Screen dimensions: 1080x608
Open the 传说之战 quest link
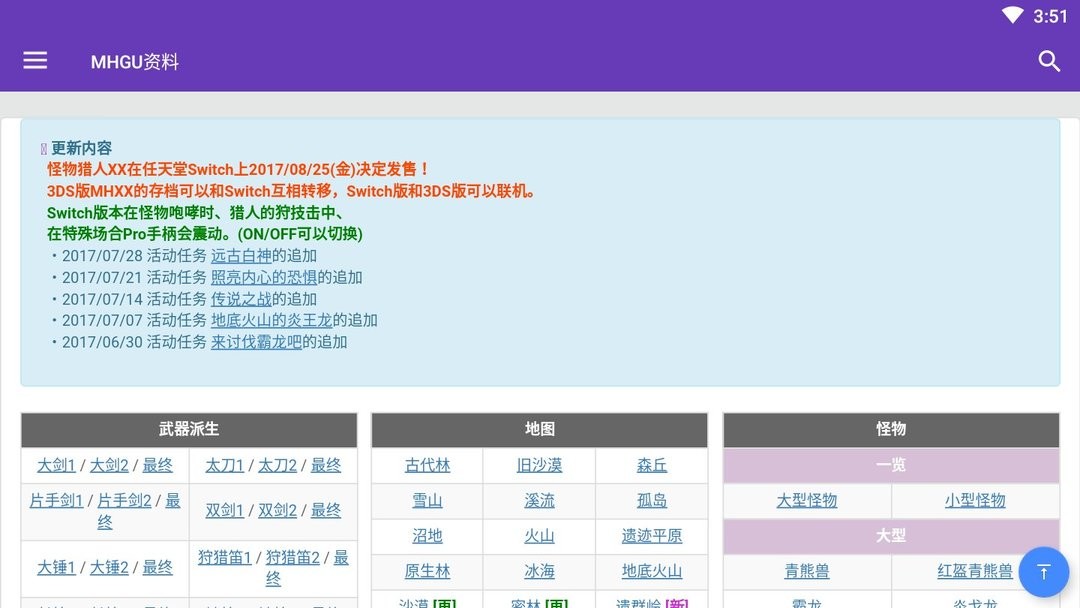241,299
